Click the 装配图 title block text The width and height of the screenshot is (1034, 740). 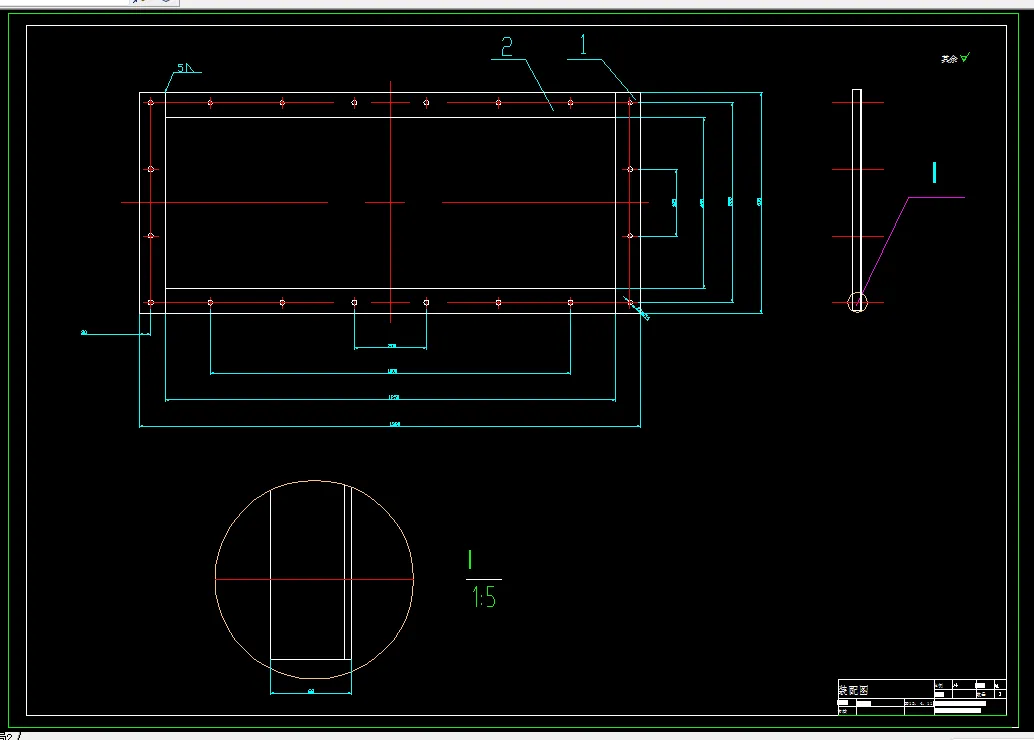(853, 691)
